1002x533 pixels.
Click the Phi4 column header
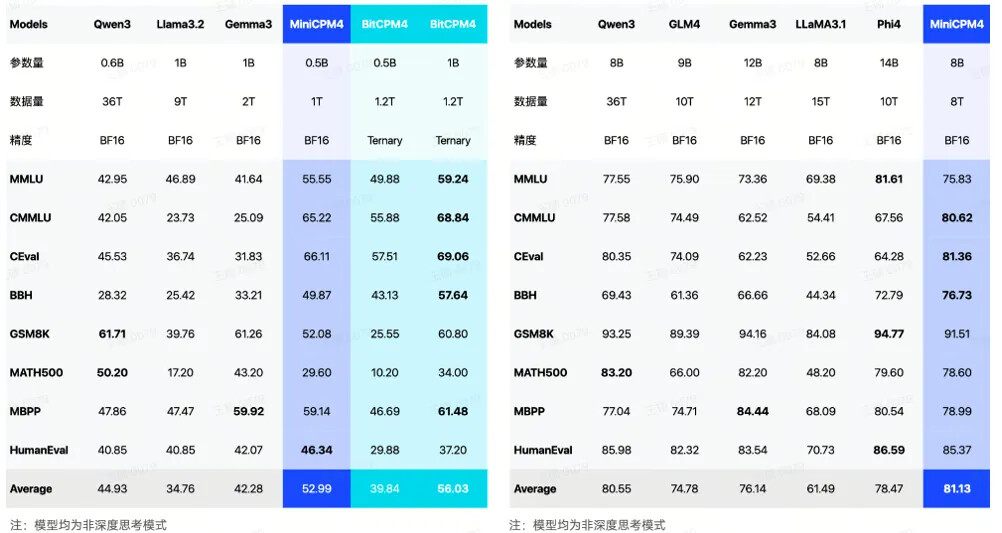(x=888, y=23)
